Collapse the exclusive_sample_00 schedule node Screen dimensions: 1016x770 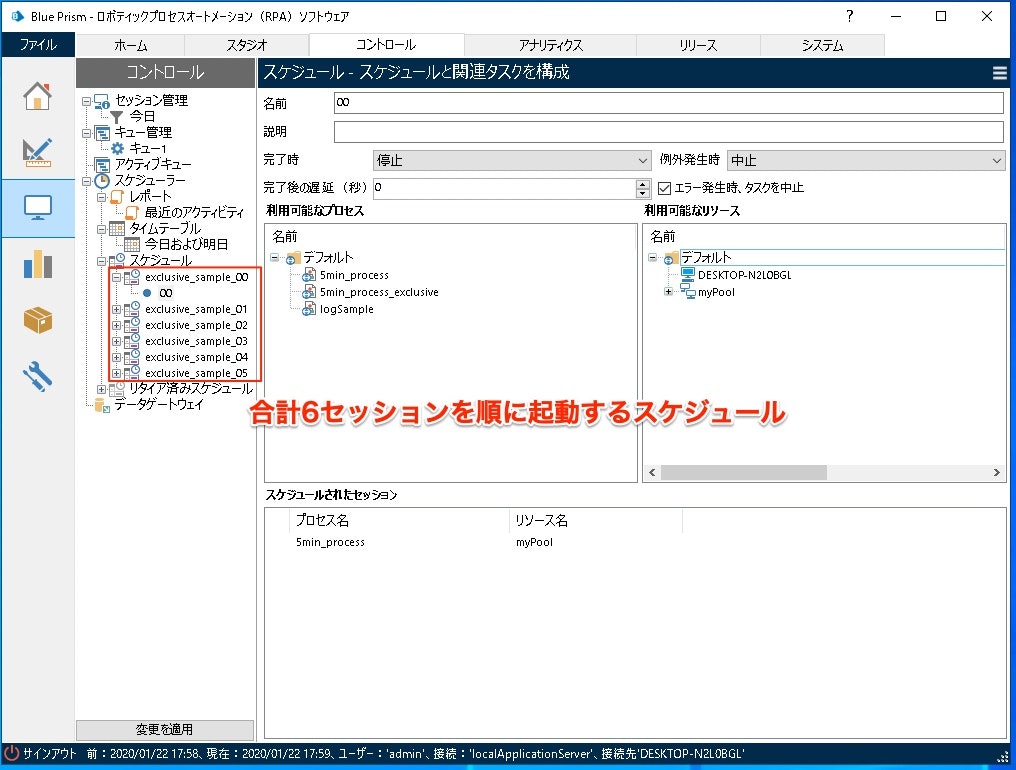tap(117, 277)
